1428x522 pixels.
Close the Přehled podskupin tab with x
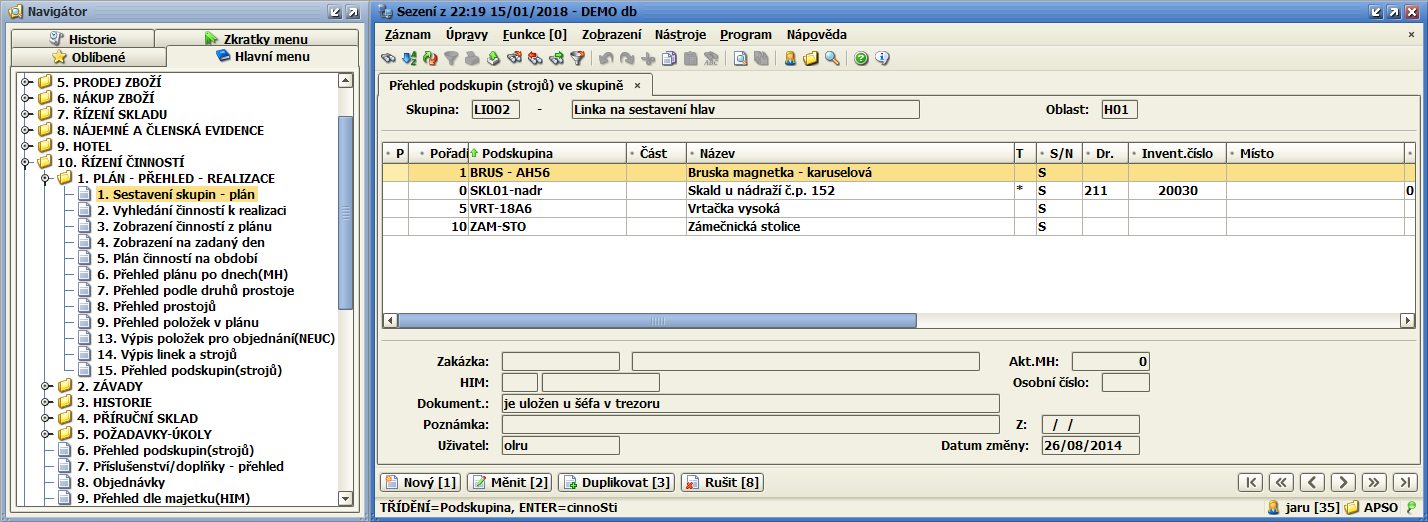637,86
